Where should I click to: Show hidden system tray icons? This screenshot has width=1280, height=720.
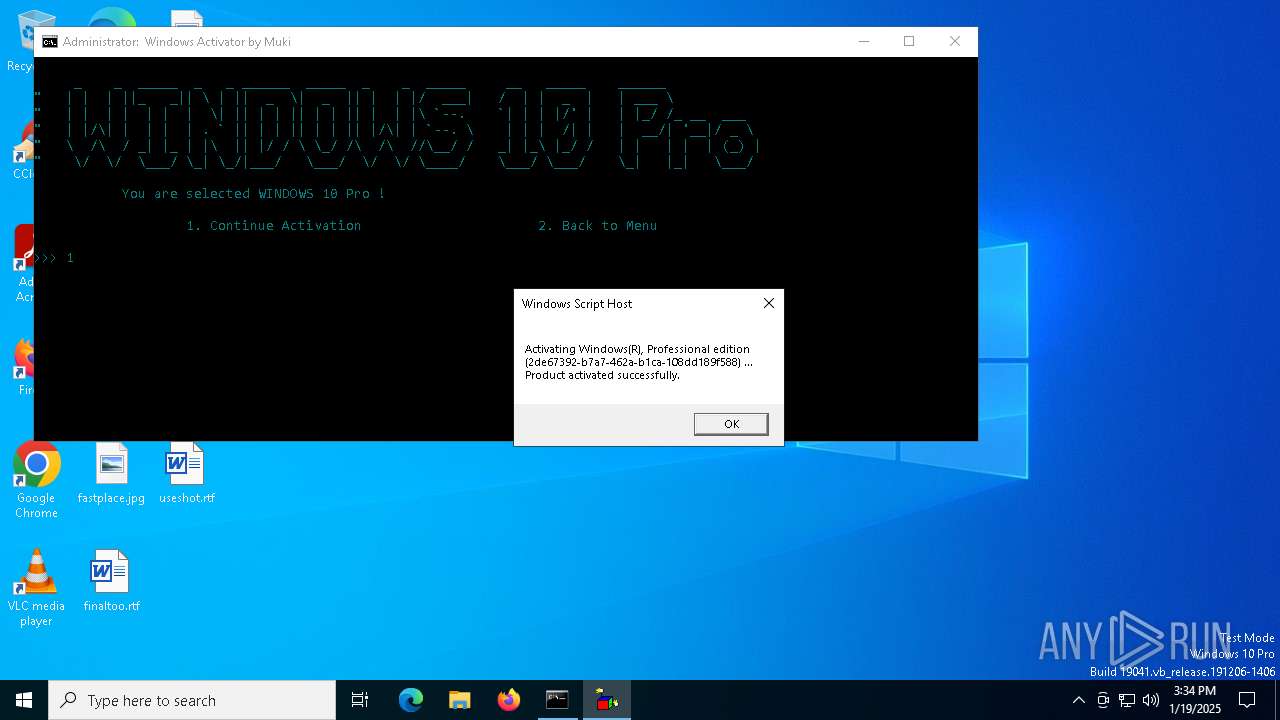point(1078,700)
